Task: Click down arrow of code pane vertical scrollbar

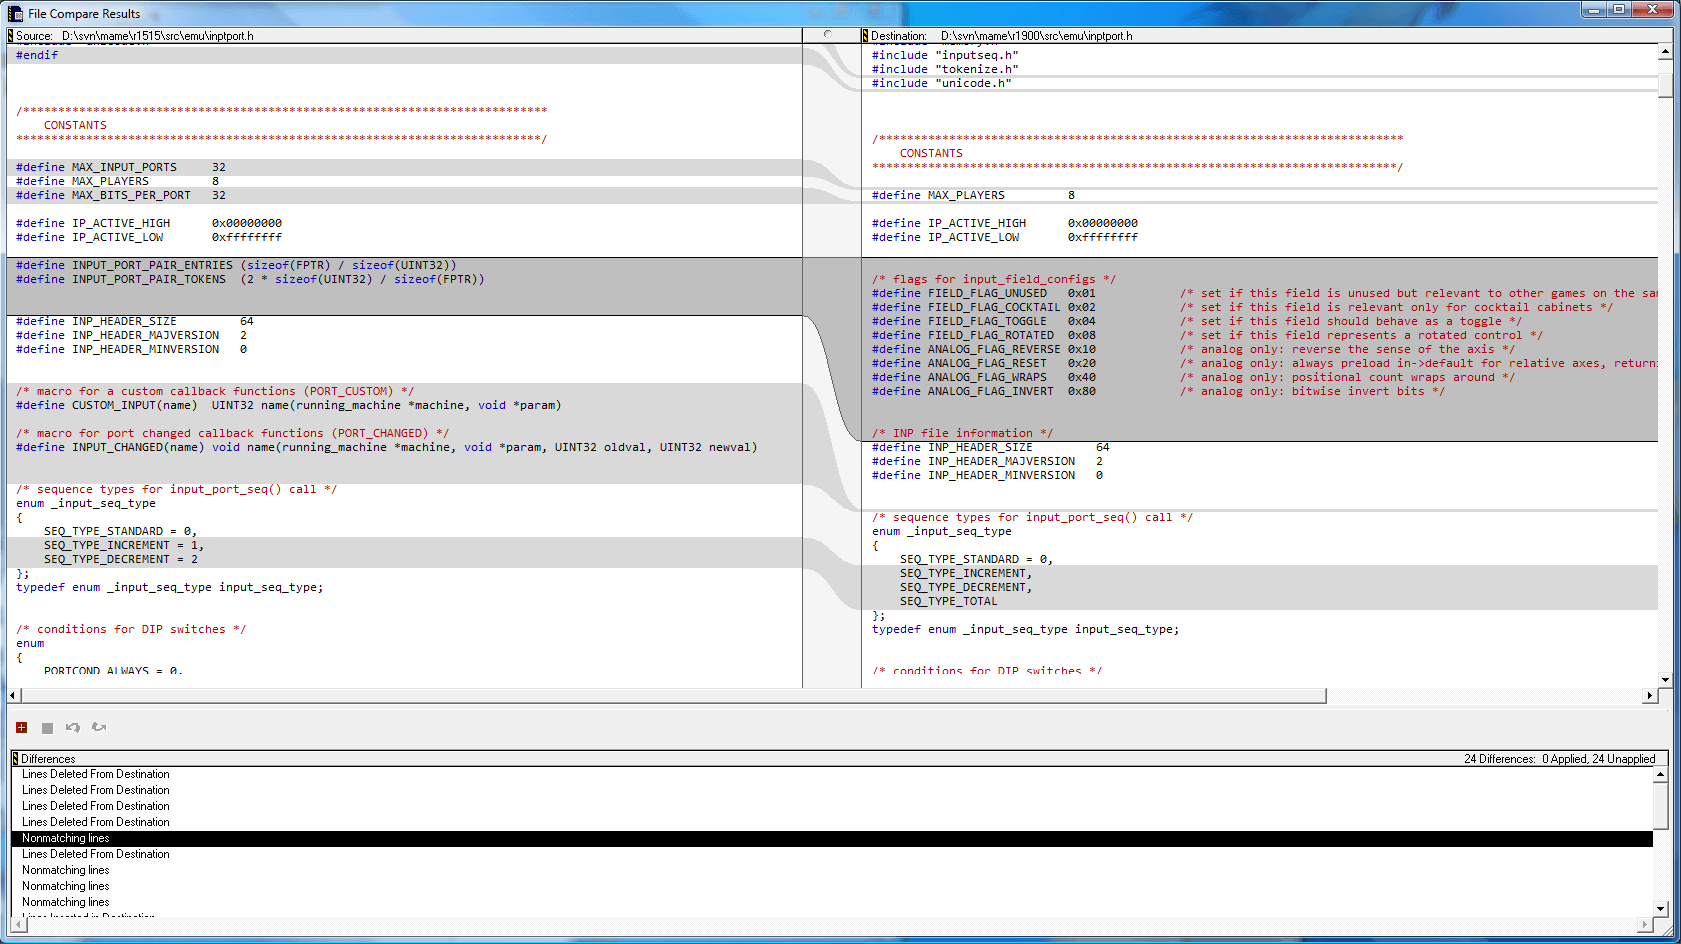Action: [x=1665, y=680]
